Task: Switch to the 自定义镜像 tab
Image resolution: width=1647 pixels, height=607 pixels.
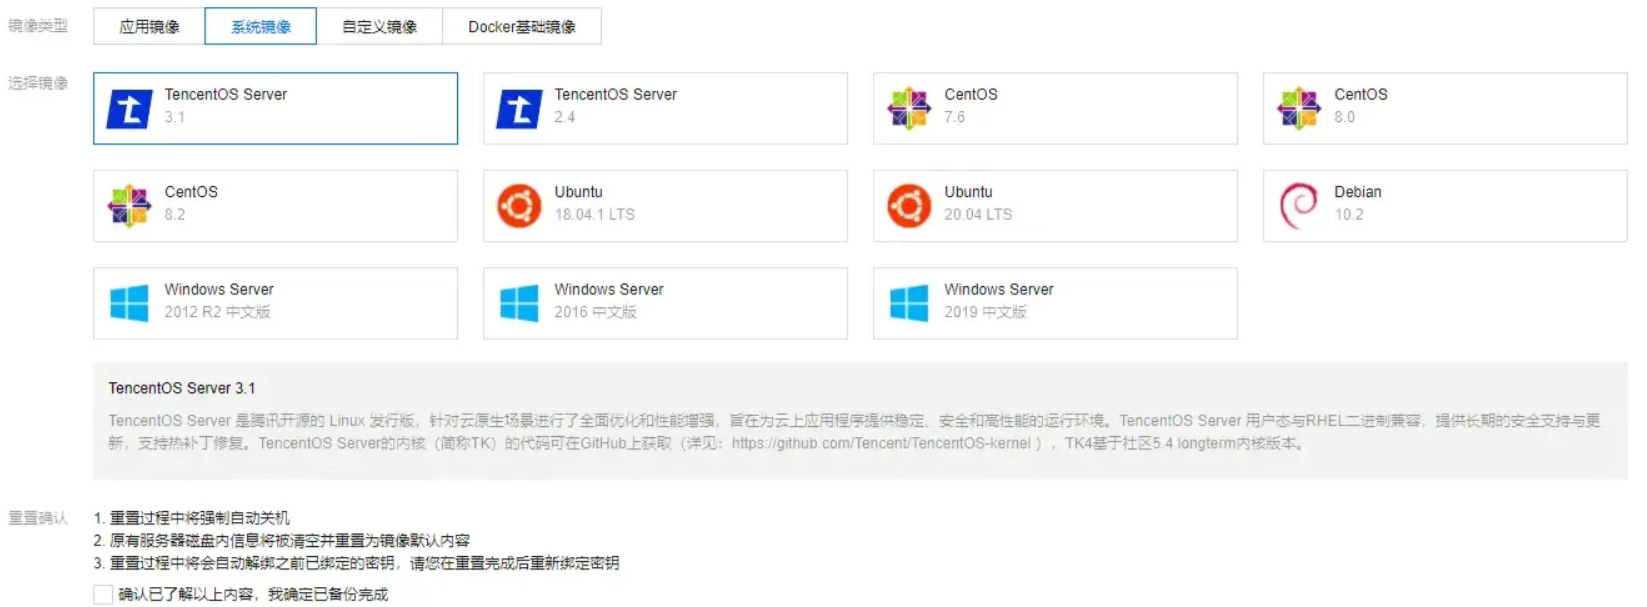Action: click(379, 27)
